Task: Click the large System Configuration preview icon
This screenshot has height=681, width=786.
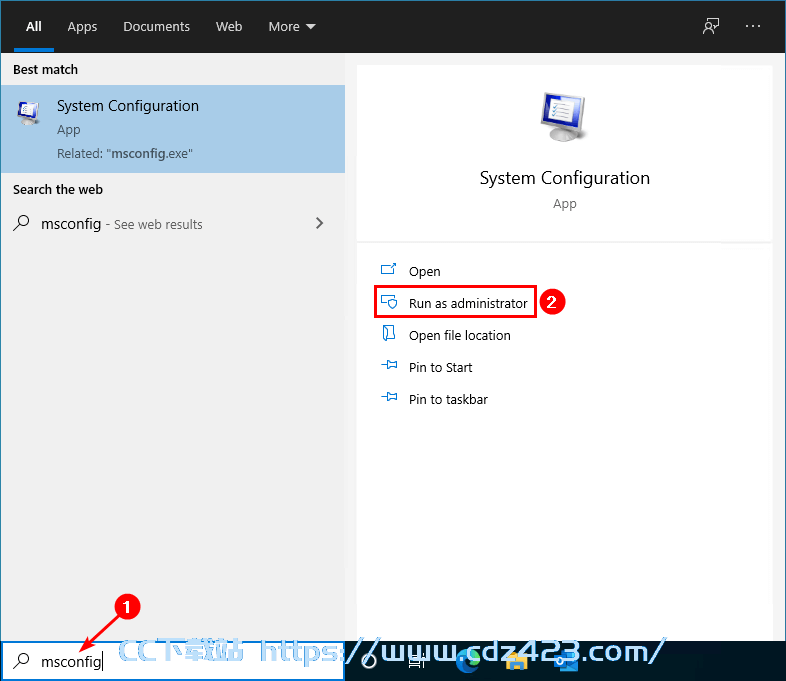Action: pos(564,117)
